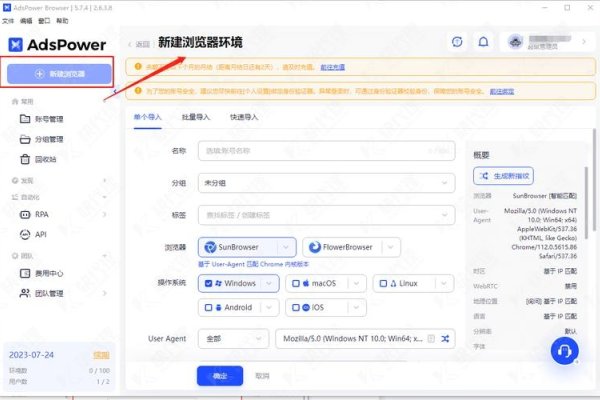This screenshot has height=400, width=600.
Task: Open SunBrowser version dropdown arrow
Action: click(286, 247)
